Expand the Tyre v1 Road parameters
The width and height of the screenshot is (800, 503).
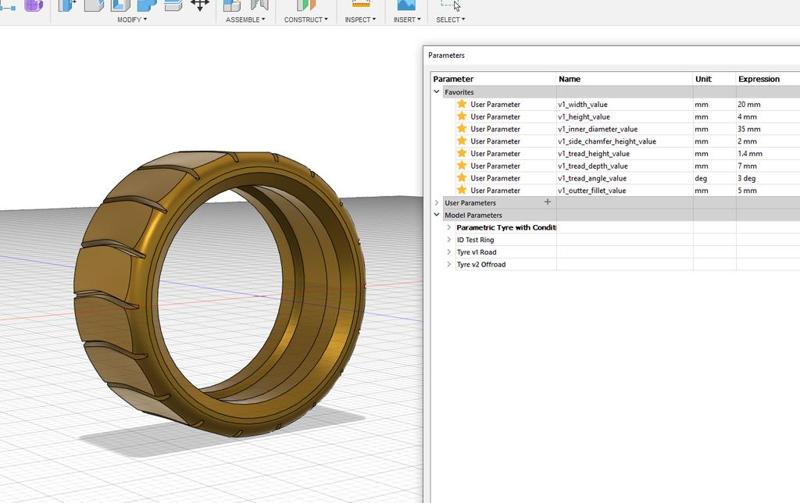pos(449,252)
